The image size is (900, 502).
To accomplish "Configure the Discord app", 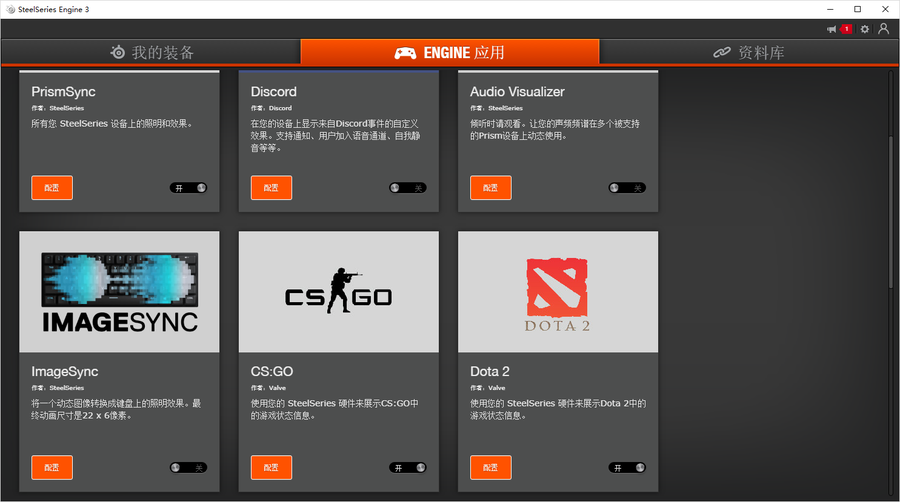I will pos(271,188).
